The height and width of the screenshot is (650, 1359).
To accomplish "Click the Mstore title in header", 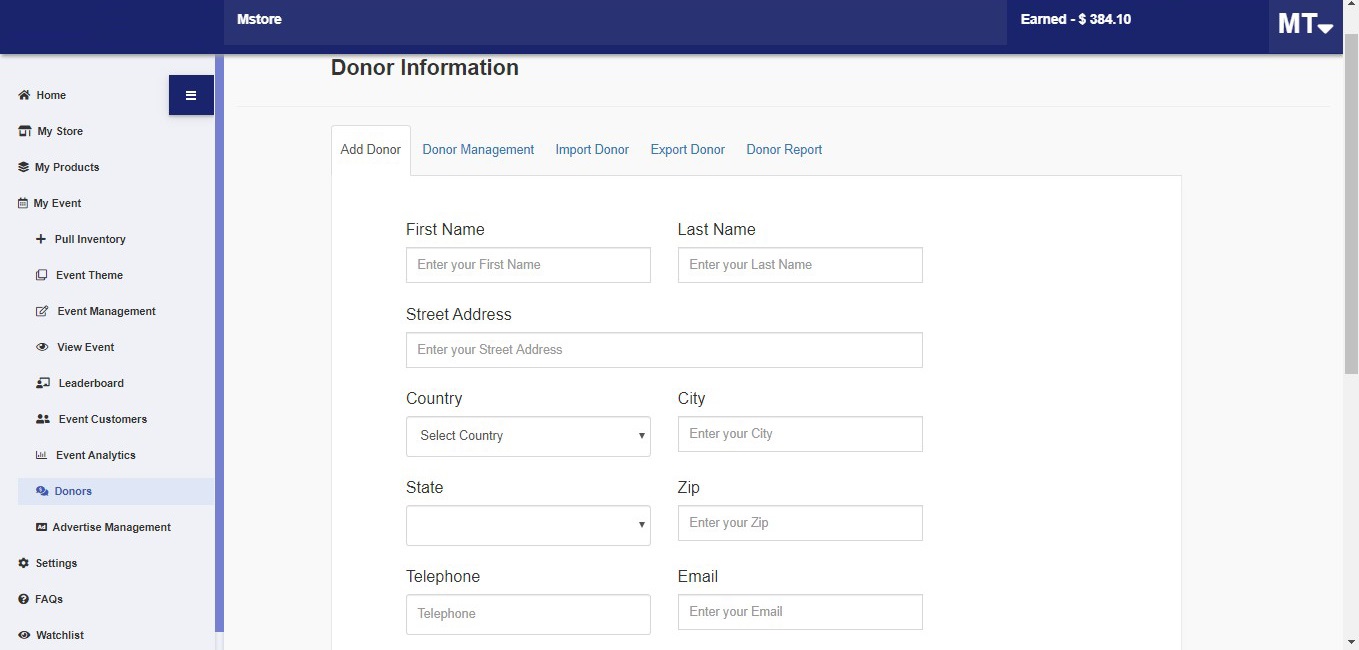I will click(x=259, y=19).
